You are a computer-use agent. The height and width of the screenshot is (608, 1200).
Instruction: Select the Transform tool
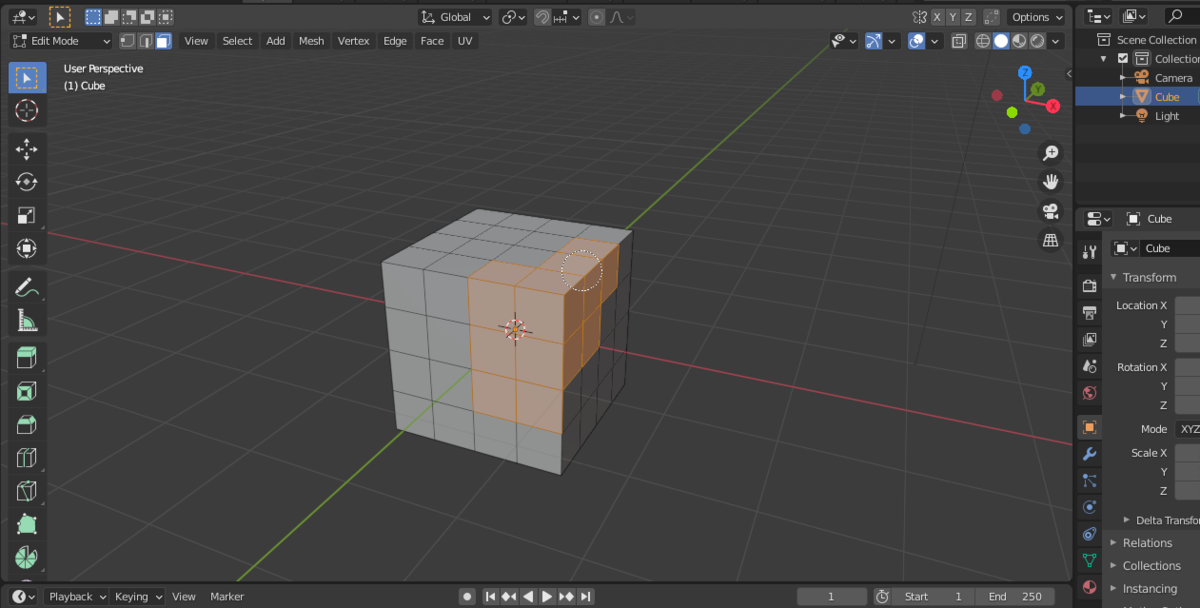pos(27,248)
